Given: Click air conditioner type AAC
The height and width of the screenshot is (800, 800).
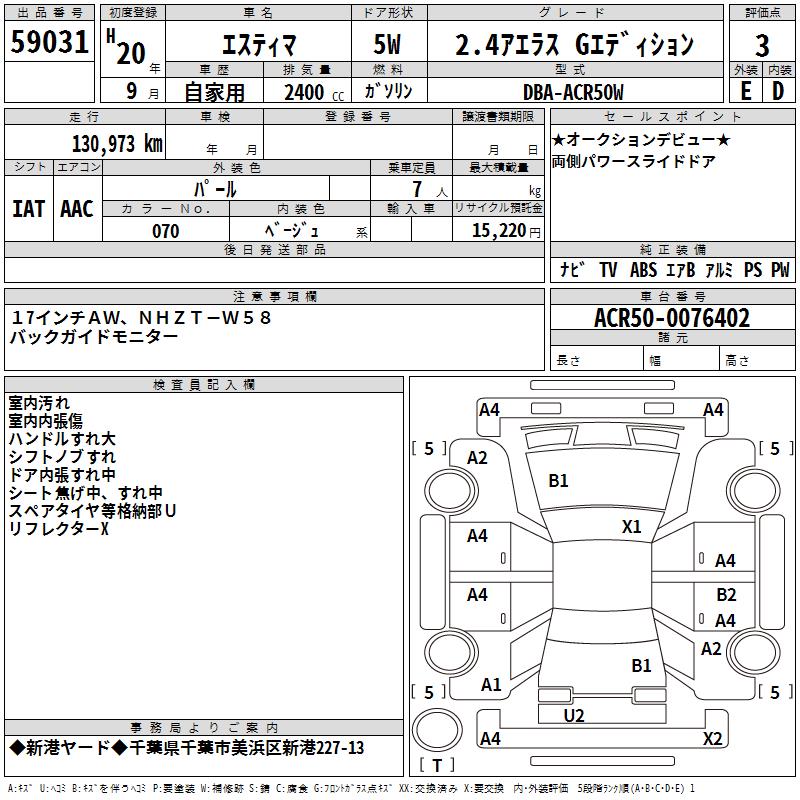Looking at the screenshot, I should point(77,209).
